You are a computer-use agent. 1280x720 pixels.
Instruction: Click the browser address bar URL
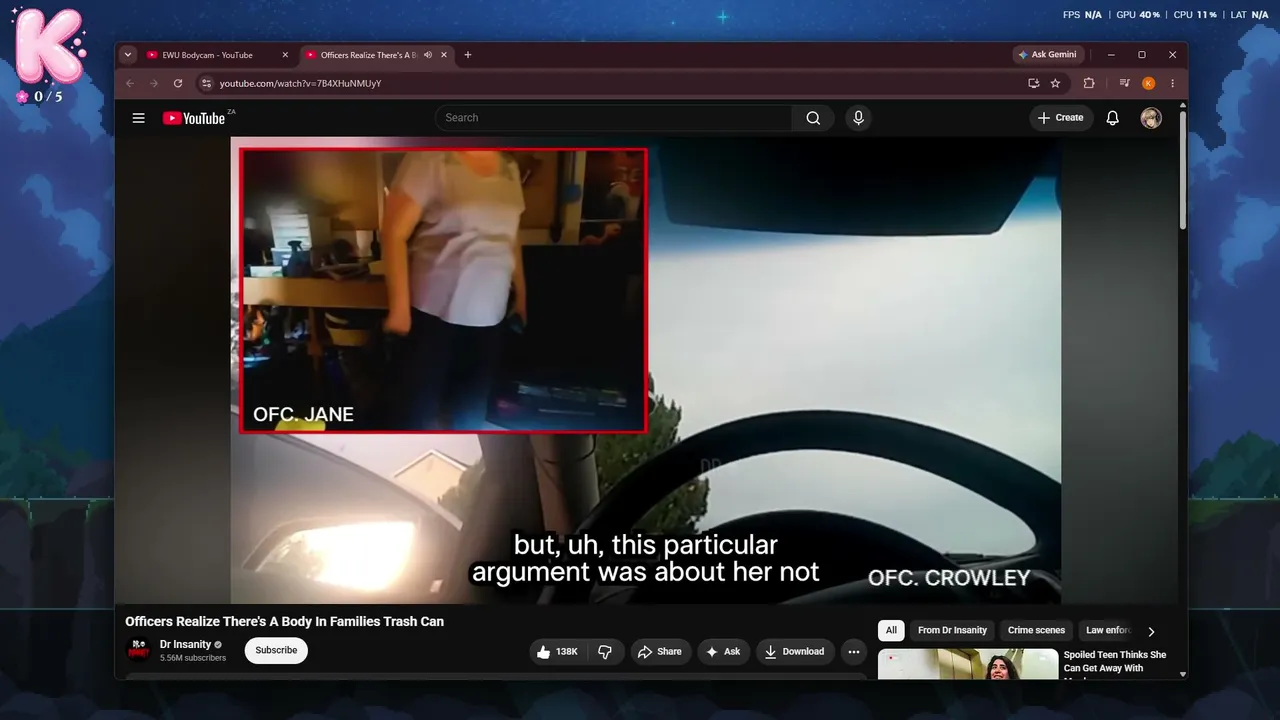click(x=300, y=83)
